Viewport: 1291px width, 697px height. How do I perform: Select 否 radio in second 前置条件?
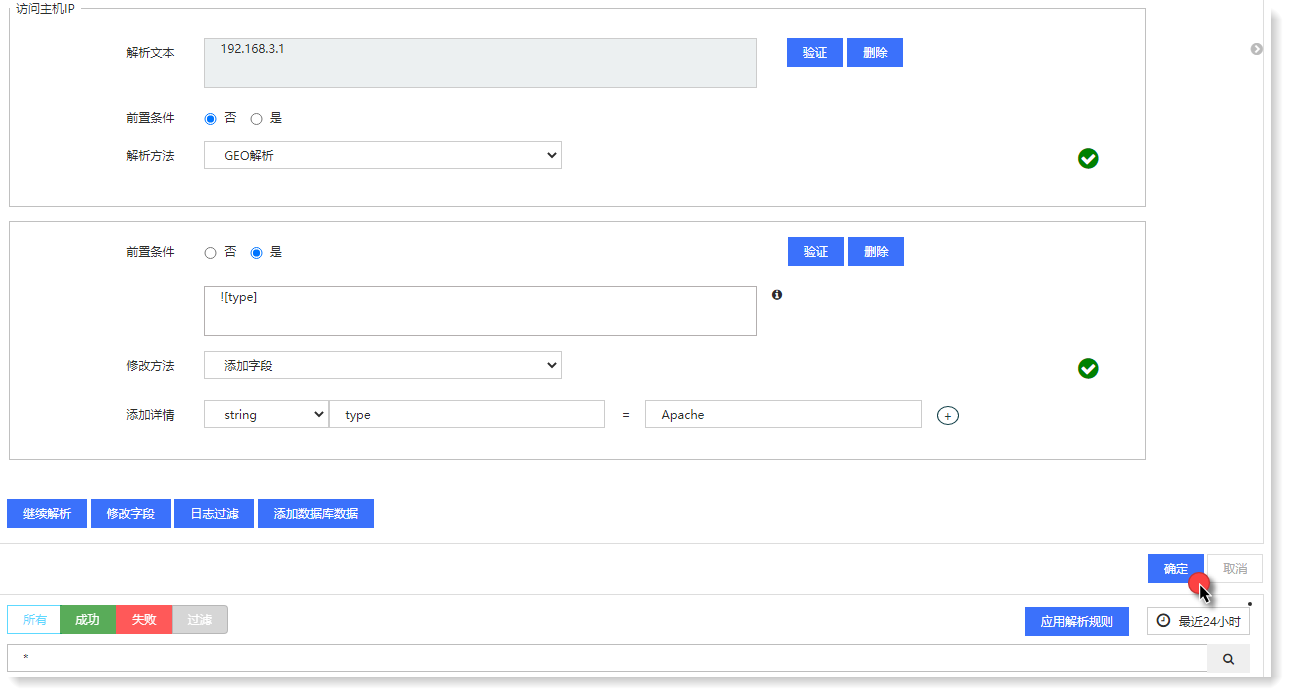210,253
